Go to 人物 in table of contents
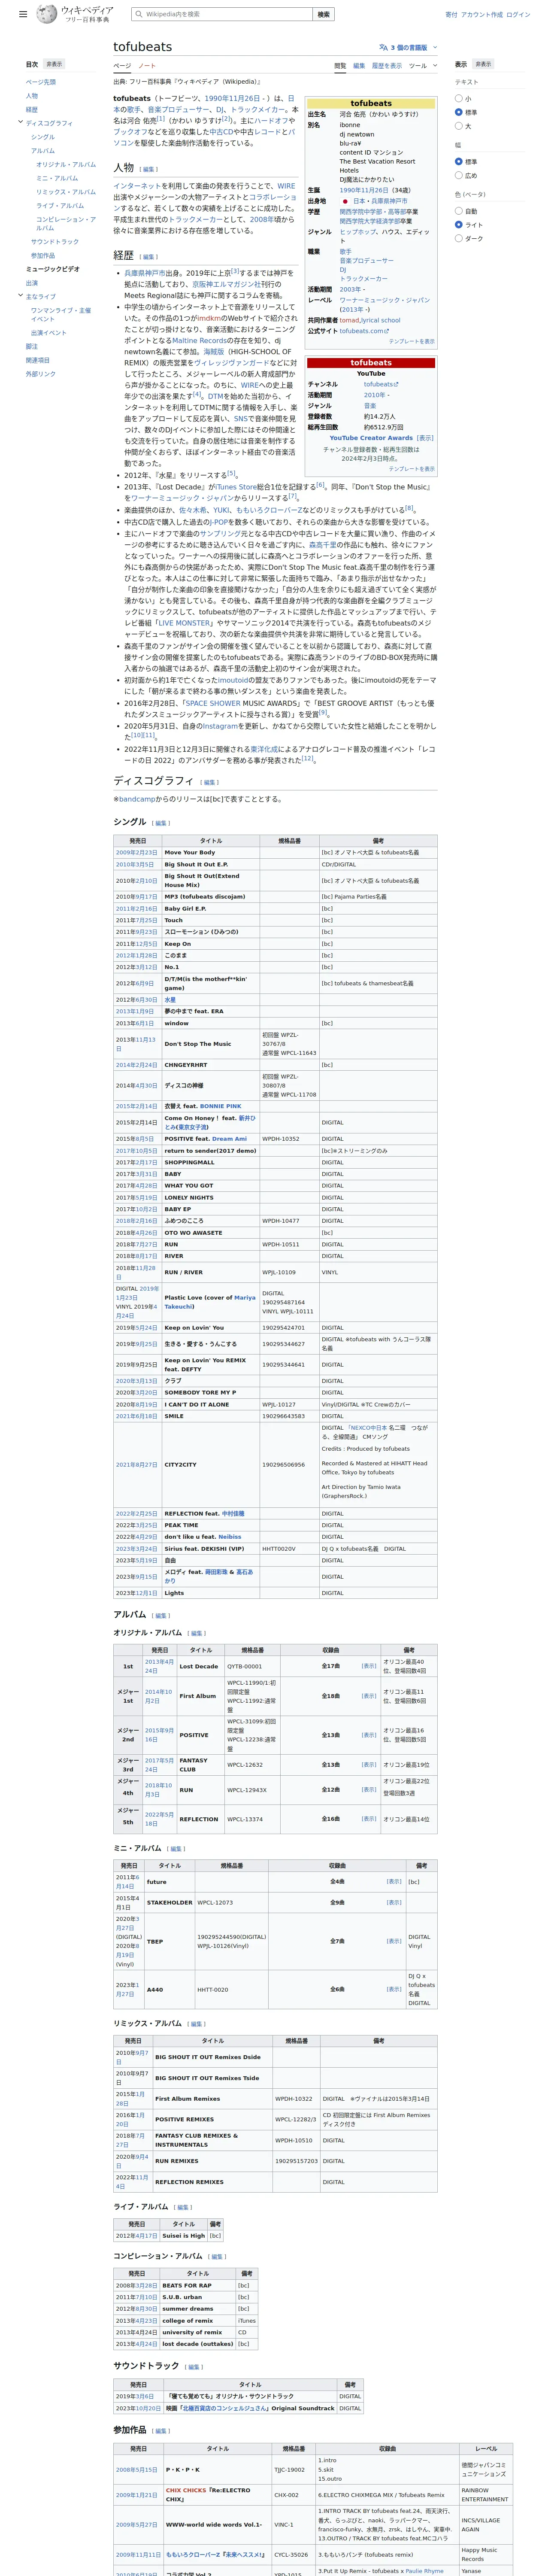 coord(32,96)
